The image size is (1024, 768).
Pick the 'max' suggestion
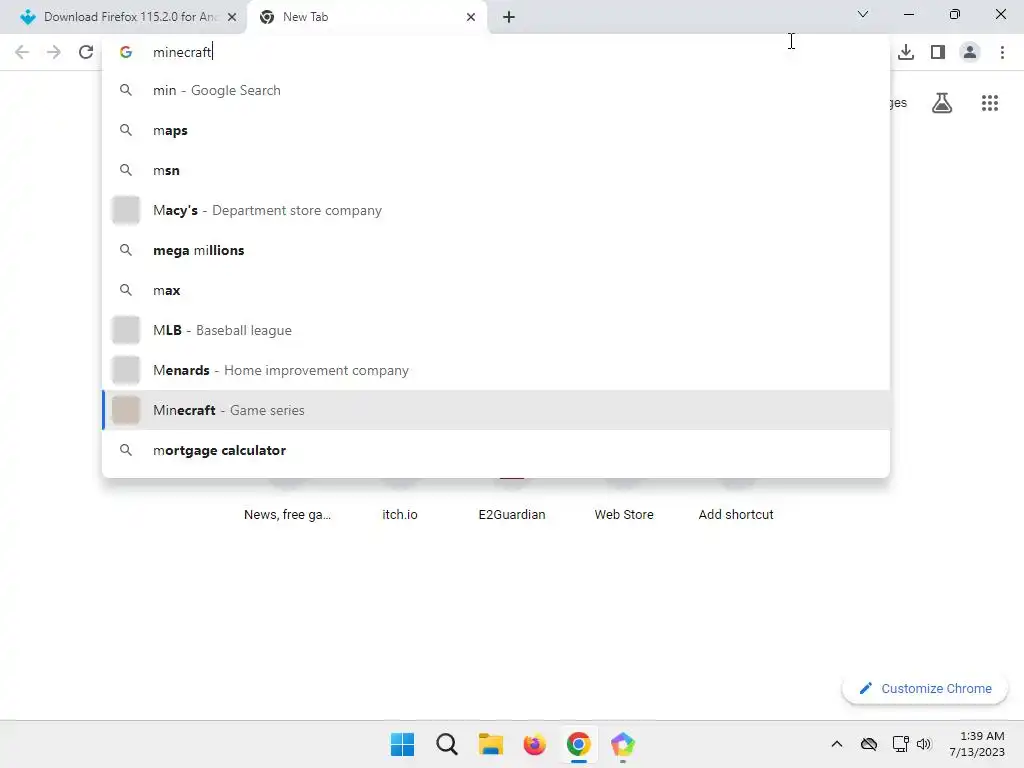coord(496,290)
